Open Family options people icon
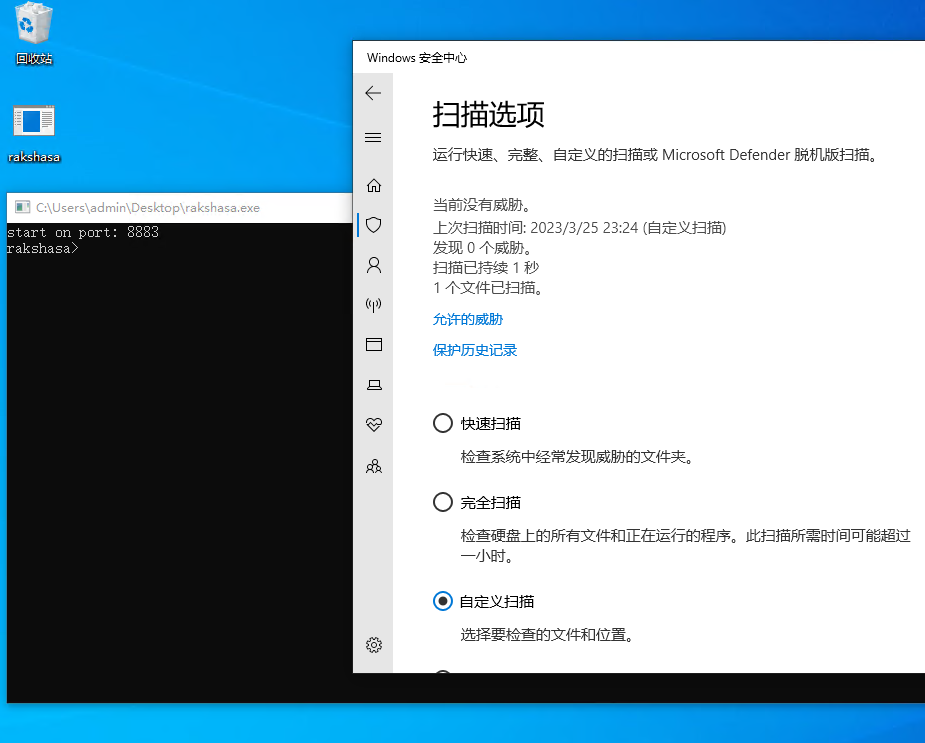The width and height of the screenshot is (925, 743). [x=373, y=466]
